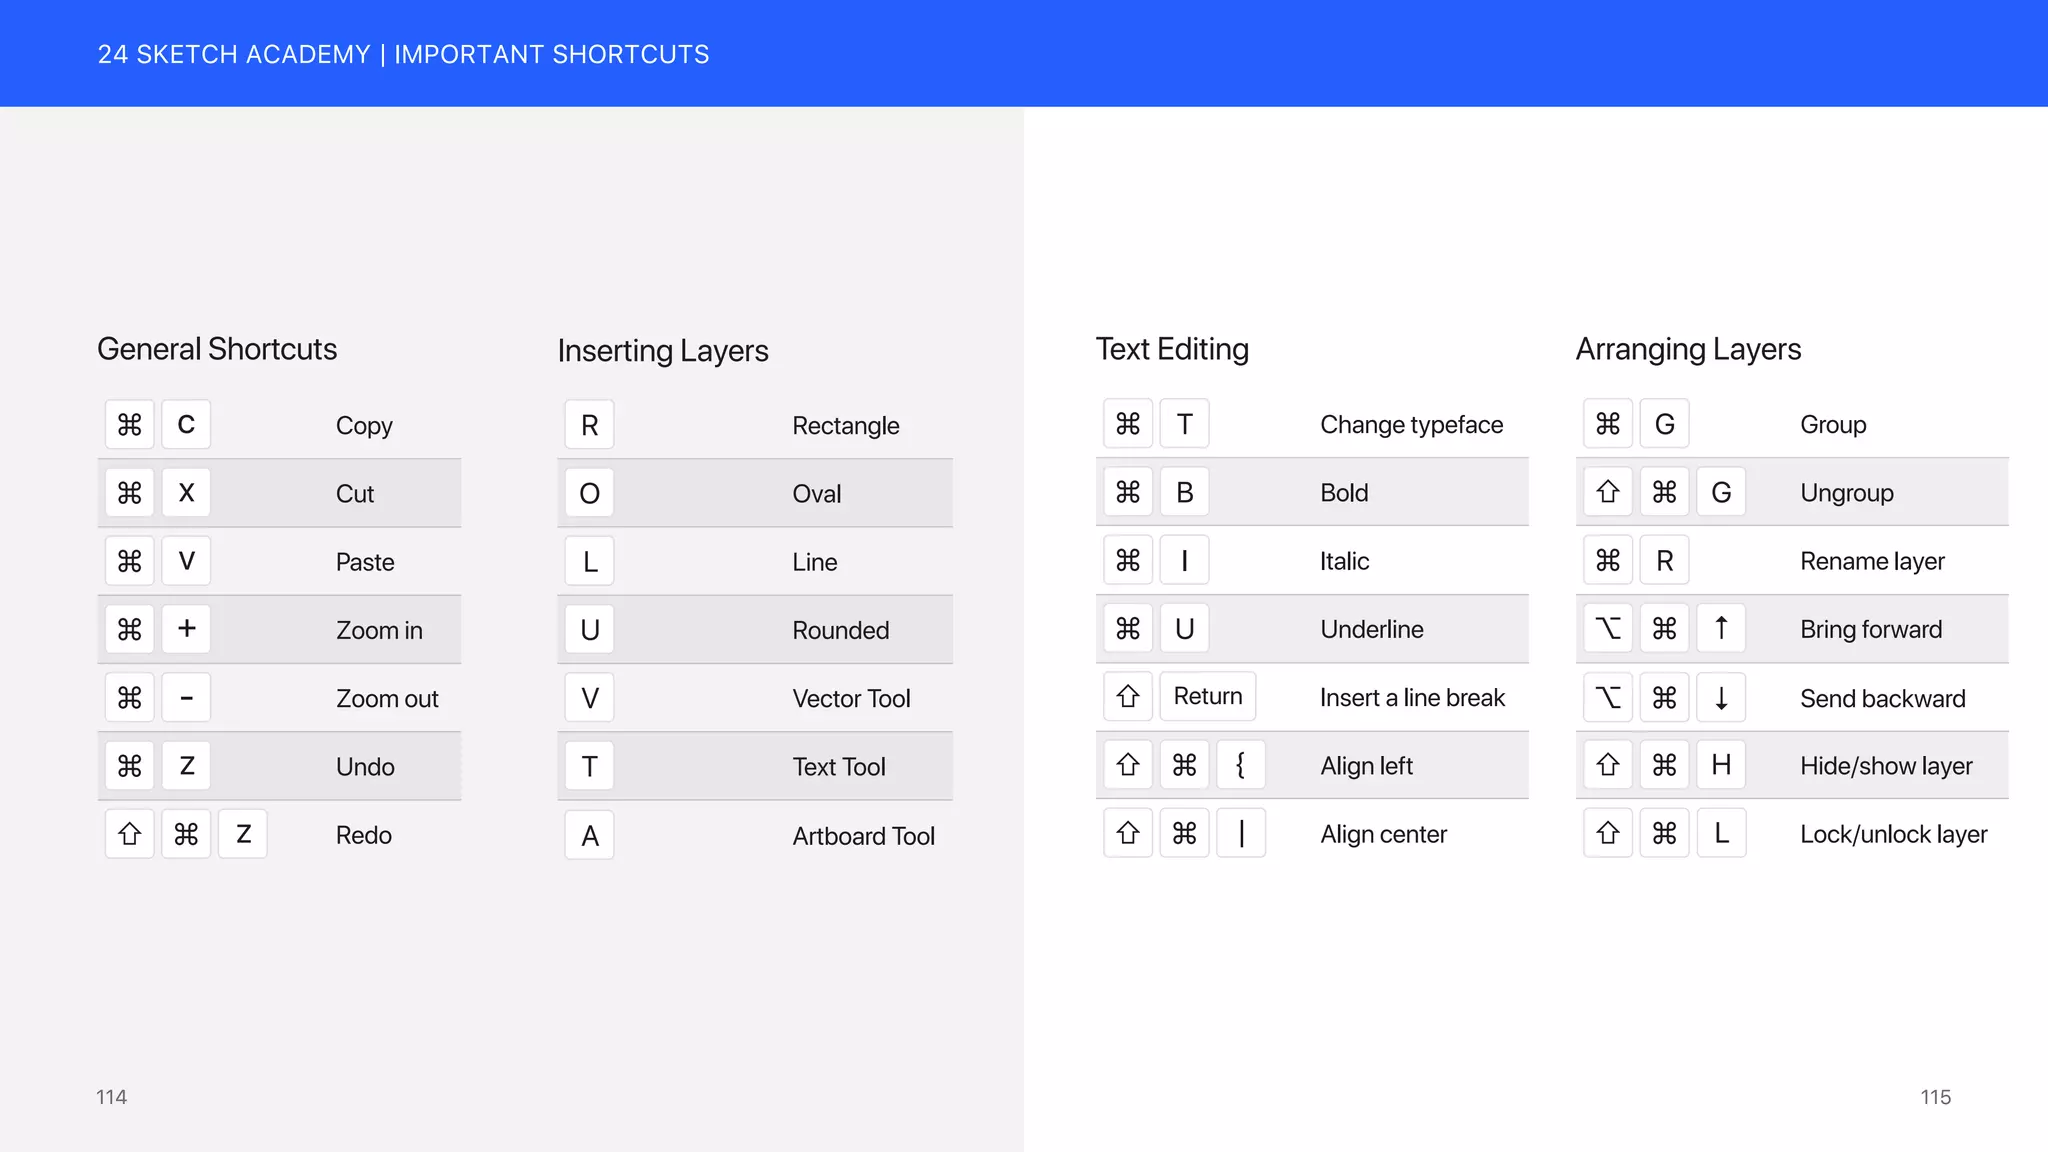Click the shift key in Ungroup row
This screenshot has height=1152, width=2048.
(1608, 492)
